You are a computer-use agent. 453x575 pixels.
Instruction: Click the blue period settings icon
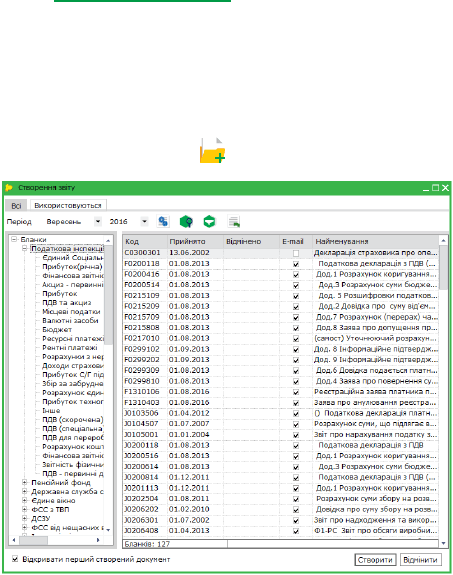coord(163,221)
